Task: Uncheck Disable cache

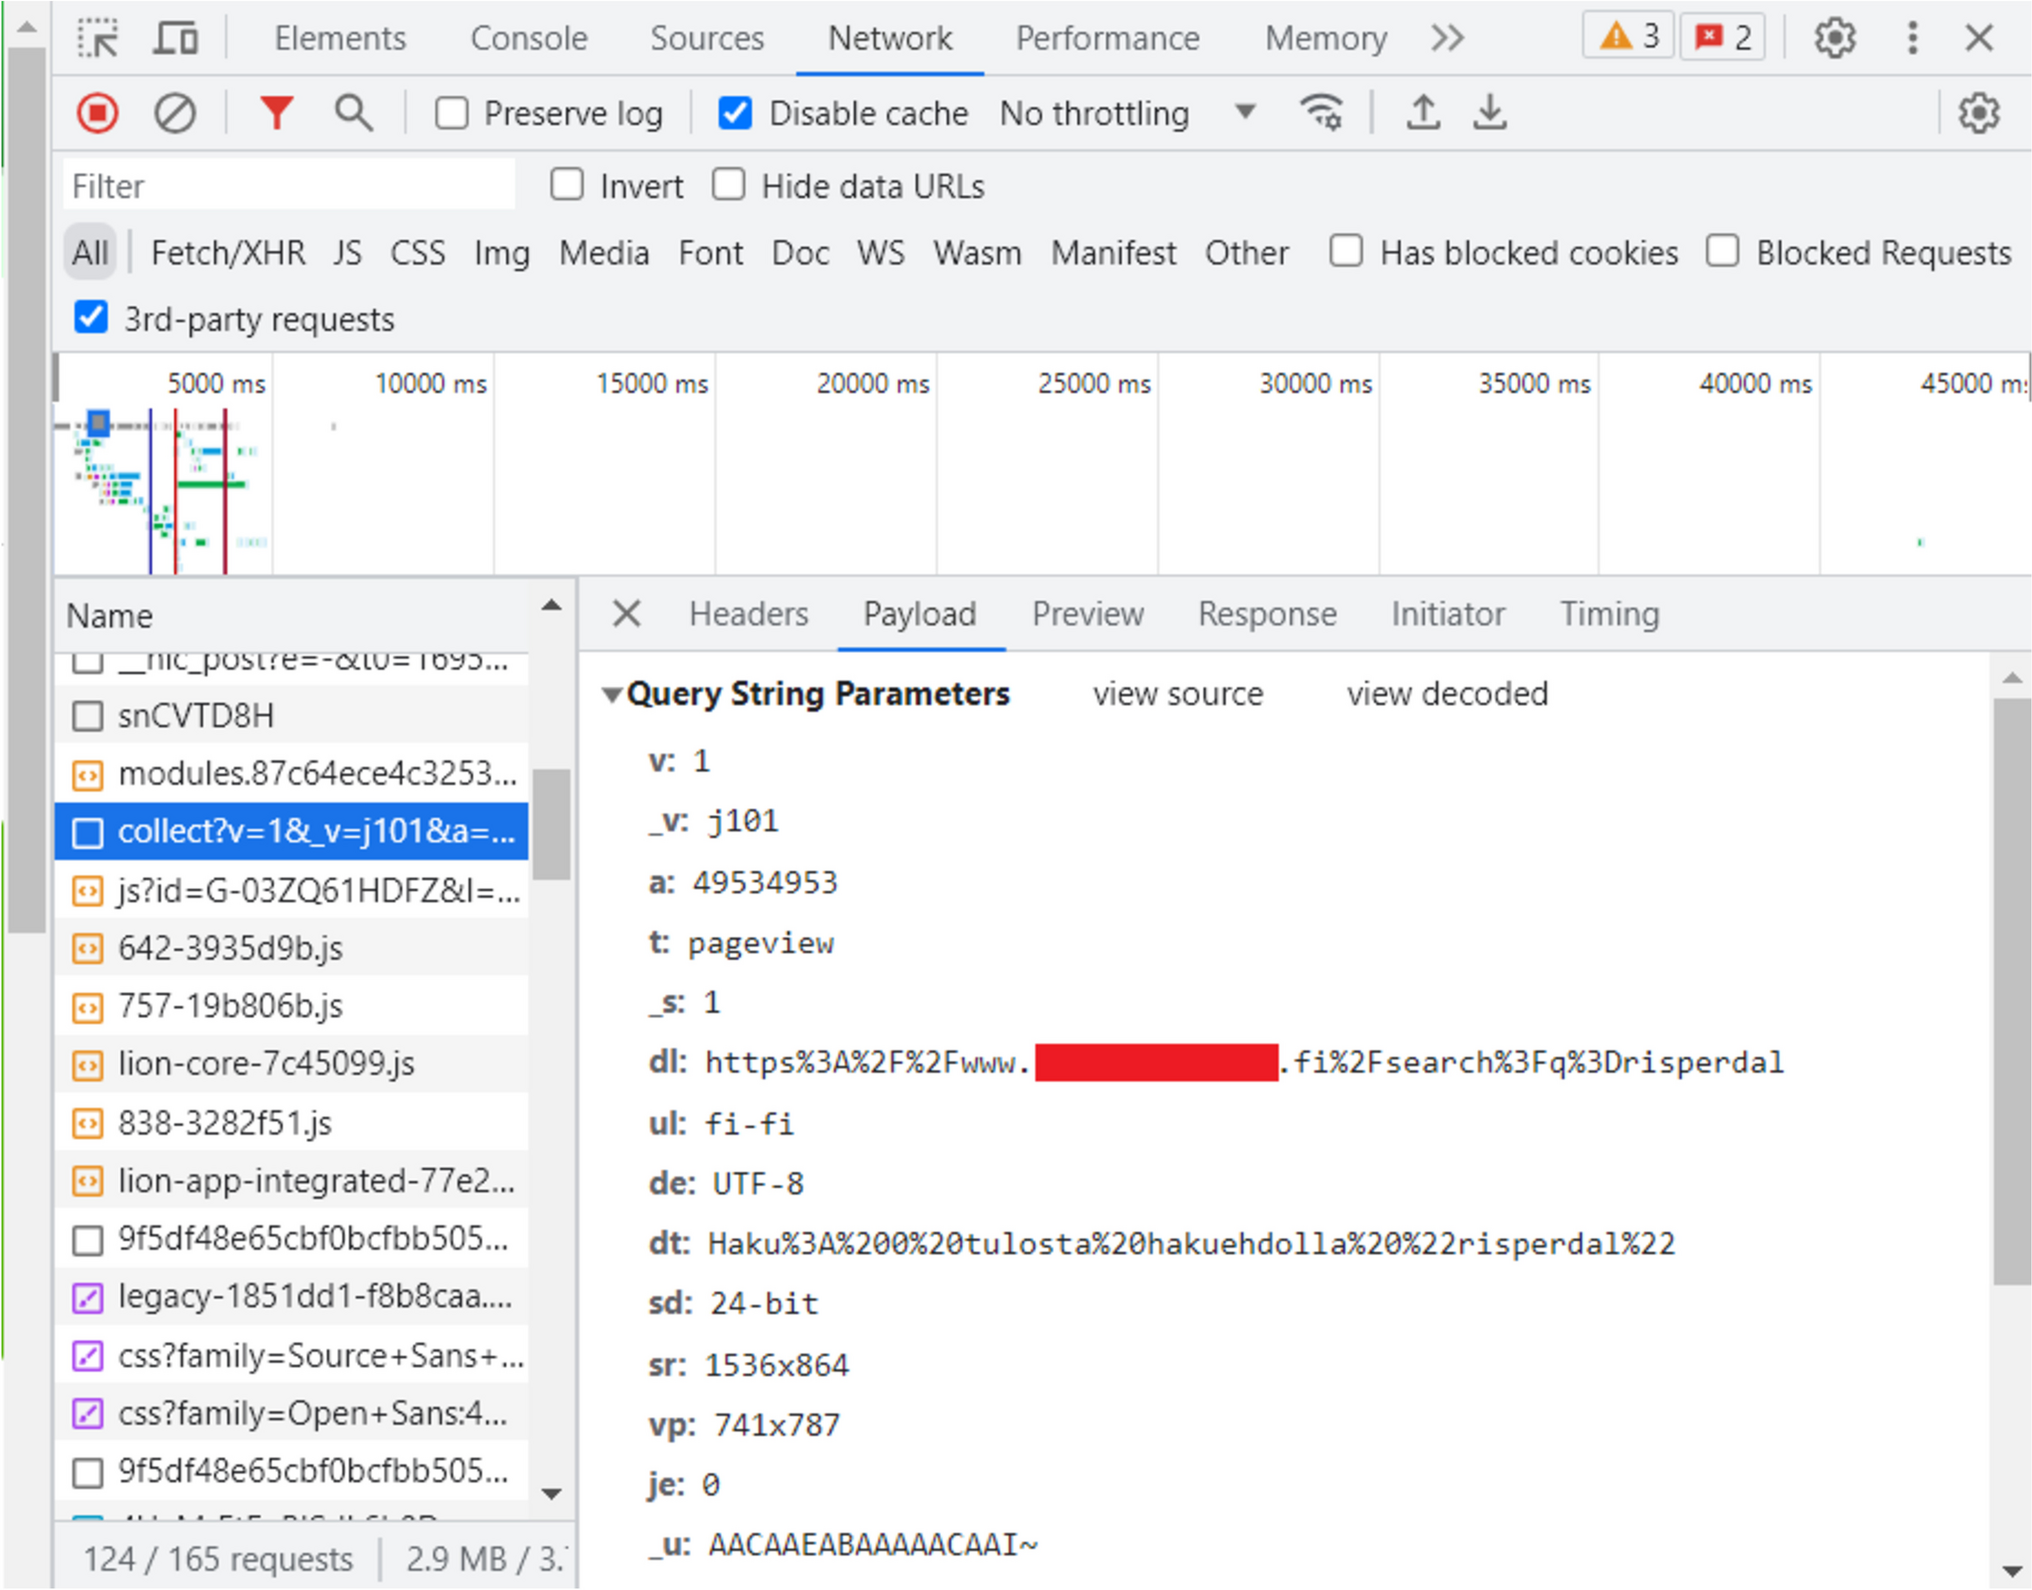Action: [734, 113]
